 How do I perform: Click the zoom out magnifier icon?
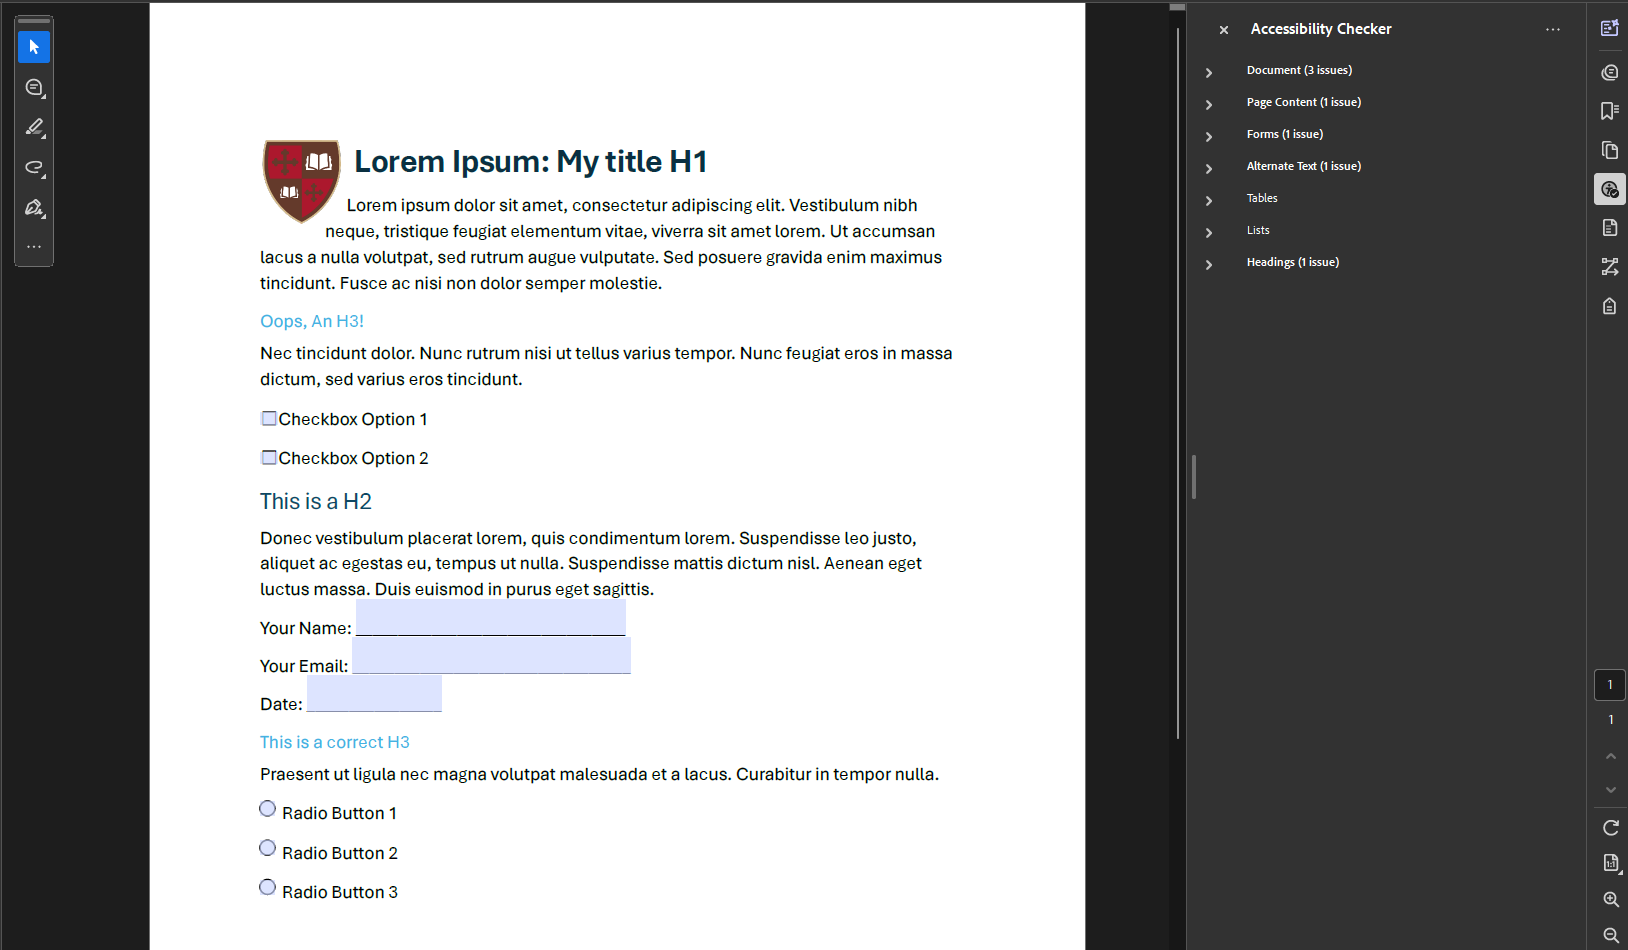(x=1610, y=935)
